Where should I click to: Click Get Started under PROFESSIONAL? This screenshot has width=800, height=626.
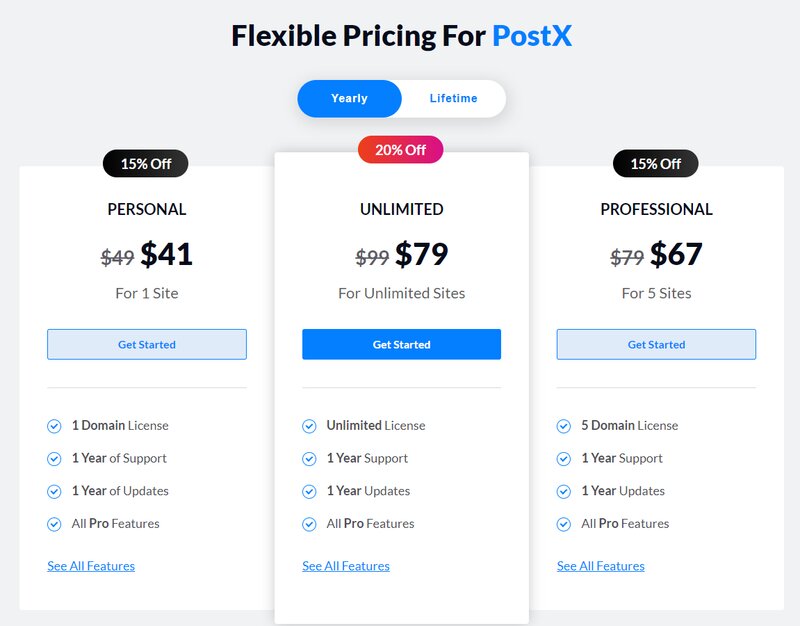656,343
